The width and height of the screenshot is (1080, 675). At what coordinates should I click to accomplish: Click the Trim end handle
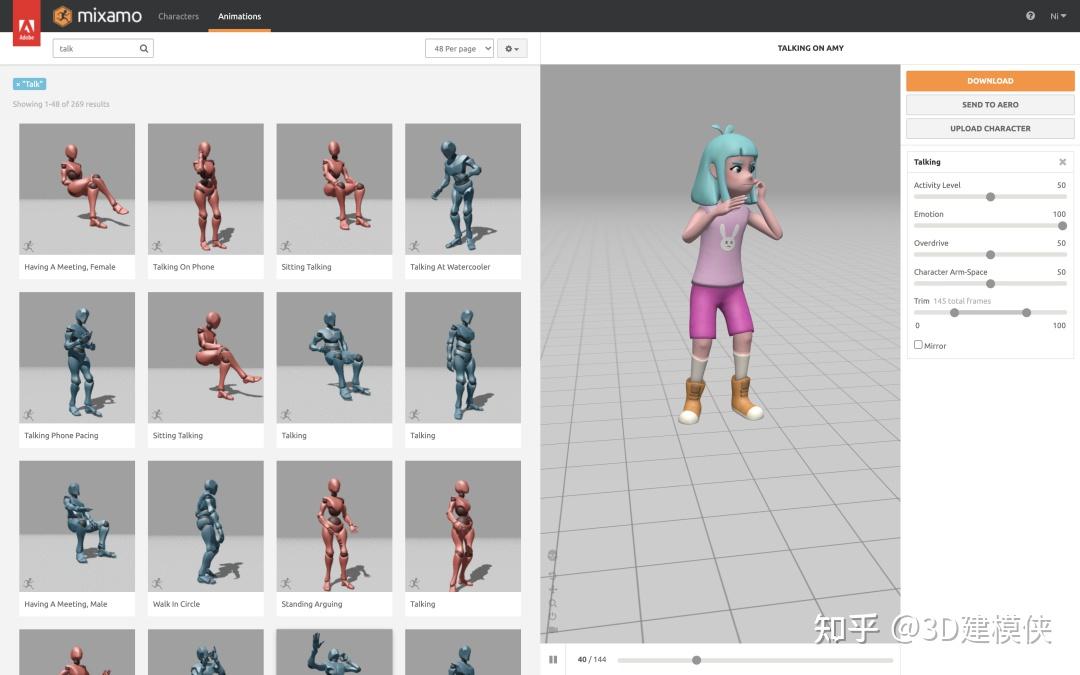coord(1026,313)
